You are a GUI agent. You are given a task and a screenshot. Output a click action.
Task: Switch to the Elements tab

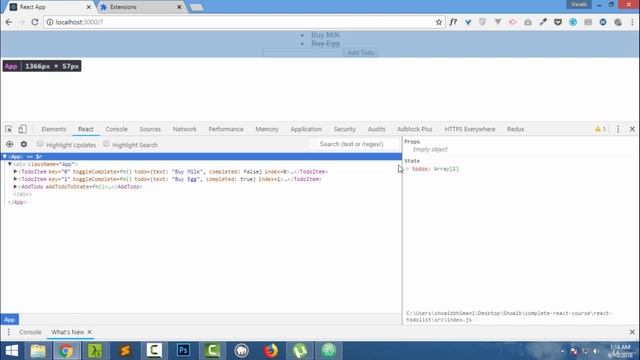53,129
